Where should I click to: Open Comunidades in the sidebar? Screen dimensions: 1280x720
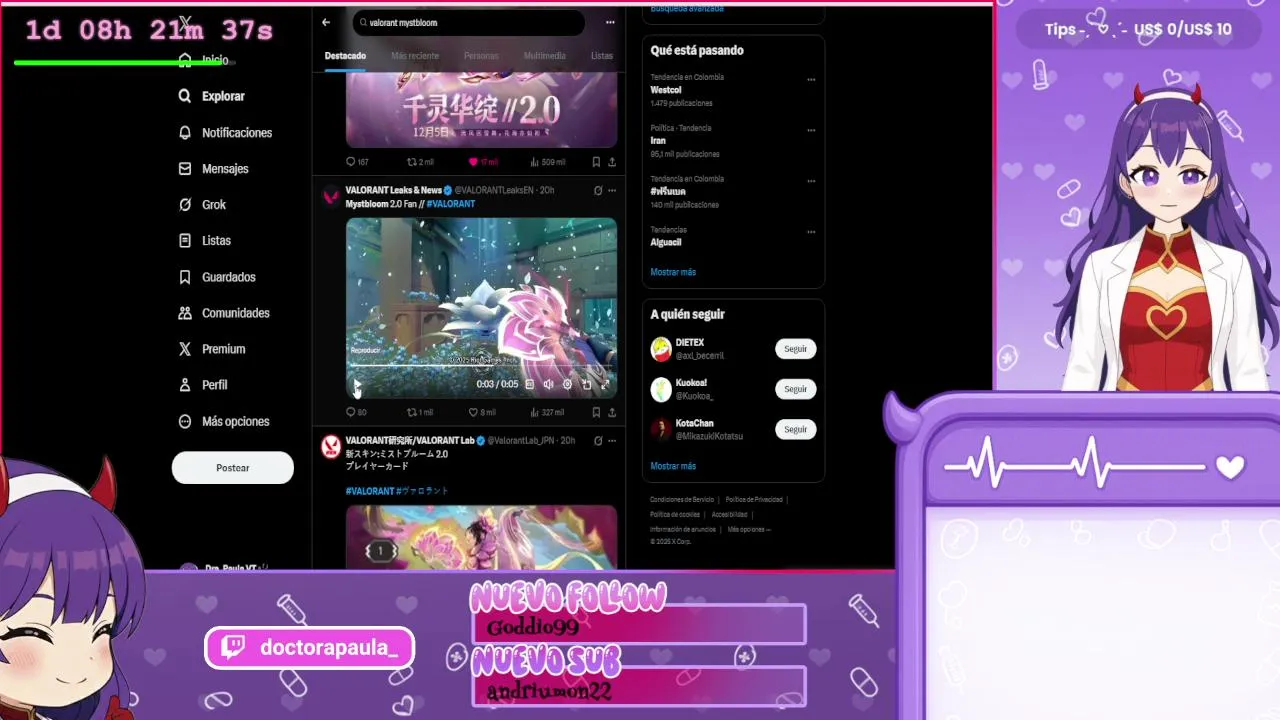pos(224,312)
